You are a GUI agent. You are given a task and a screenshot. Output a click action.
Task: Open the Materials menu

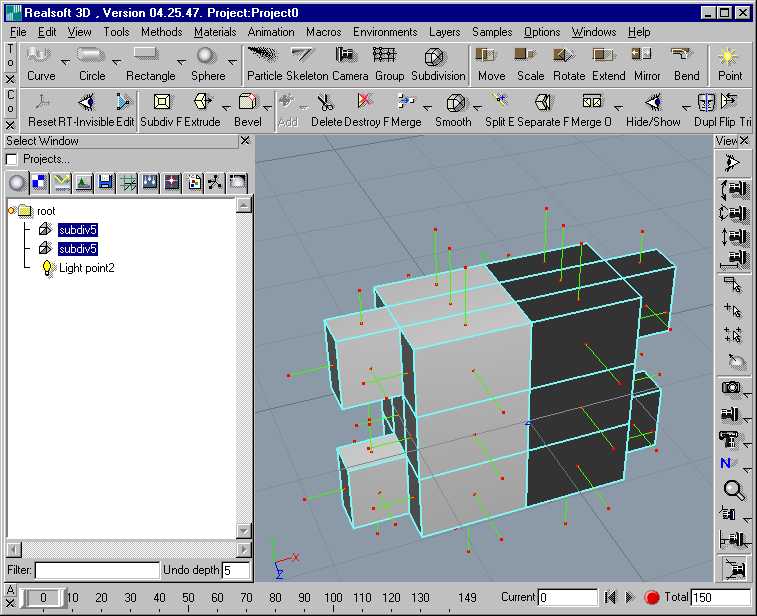pos(214,32)
